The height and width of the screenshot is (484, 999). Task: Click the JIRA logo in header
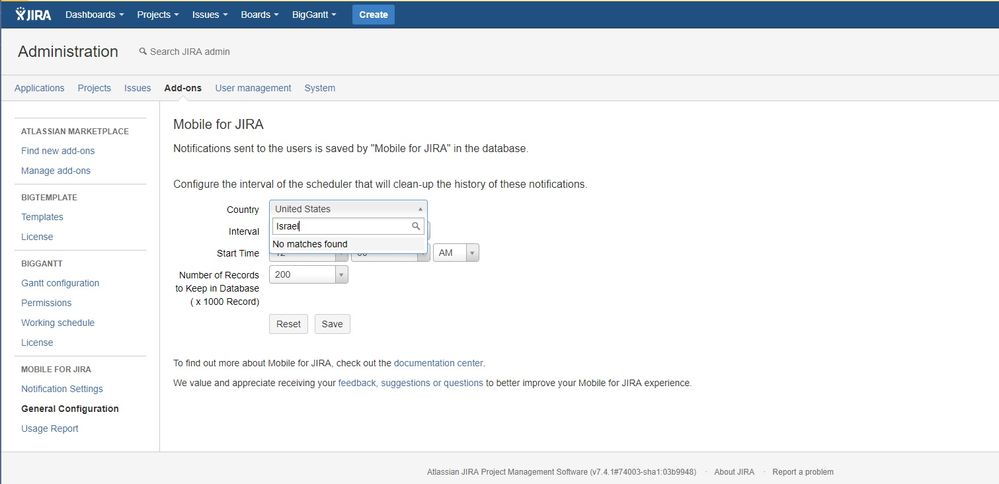(33, 14)
